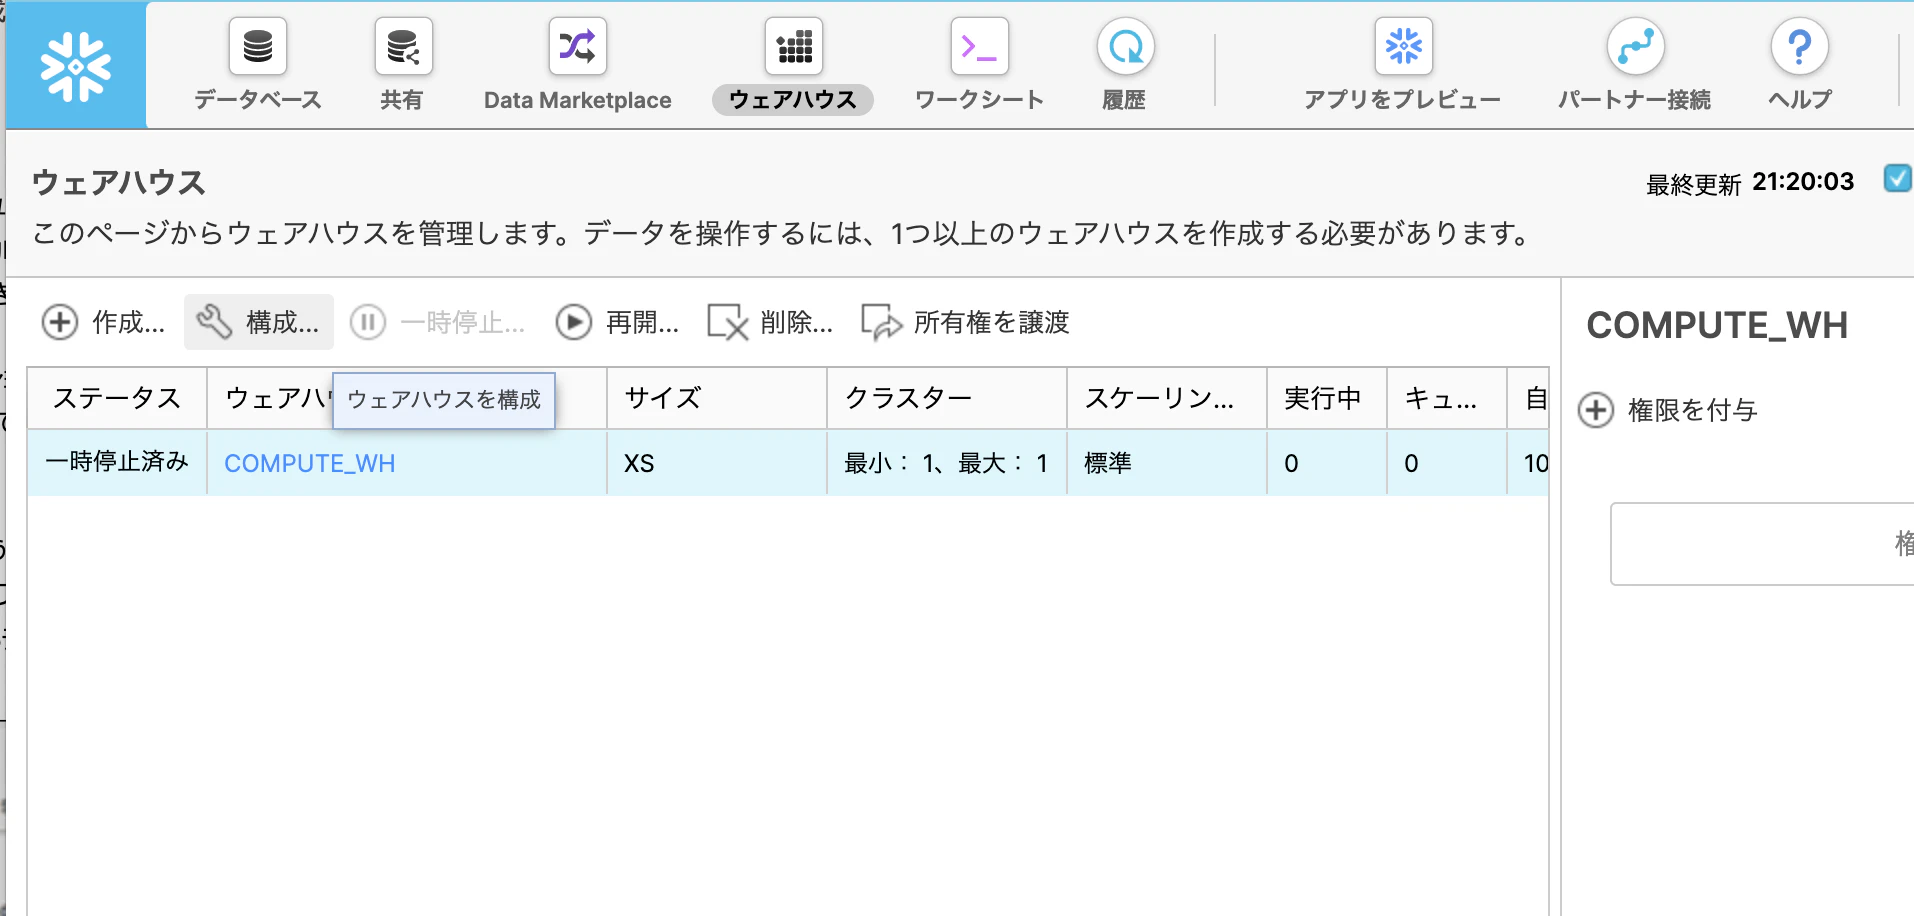
Task: Select the Data Marketplace tab label
Action: (x=578, y=100)
